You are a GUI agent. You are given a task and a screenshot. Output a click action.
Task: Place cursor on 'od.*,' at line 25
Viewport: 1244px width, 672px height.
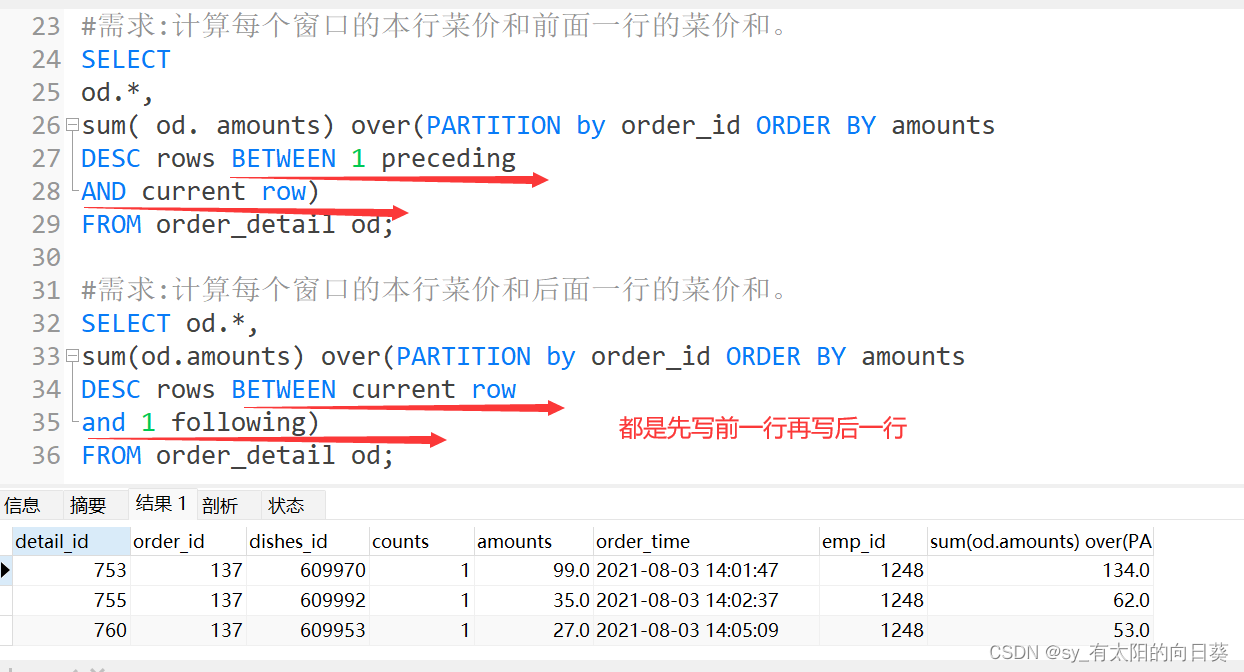(x=118, y=93)
